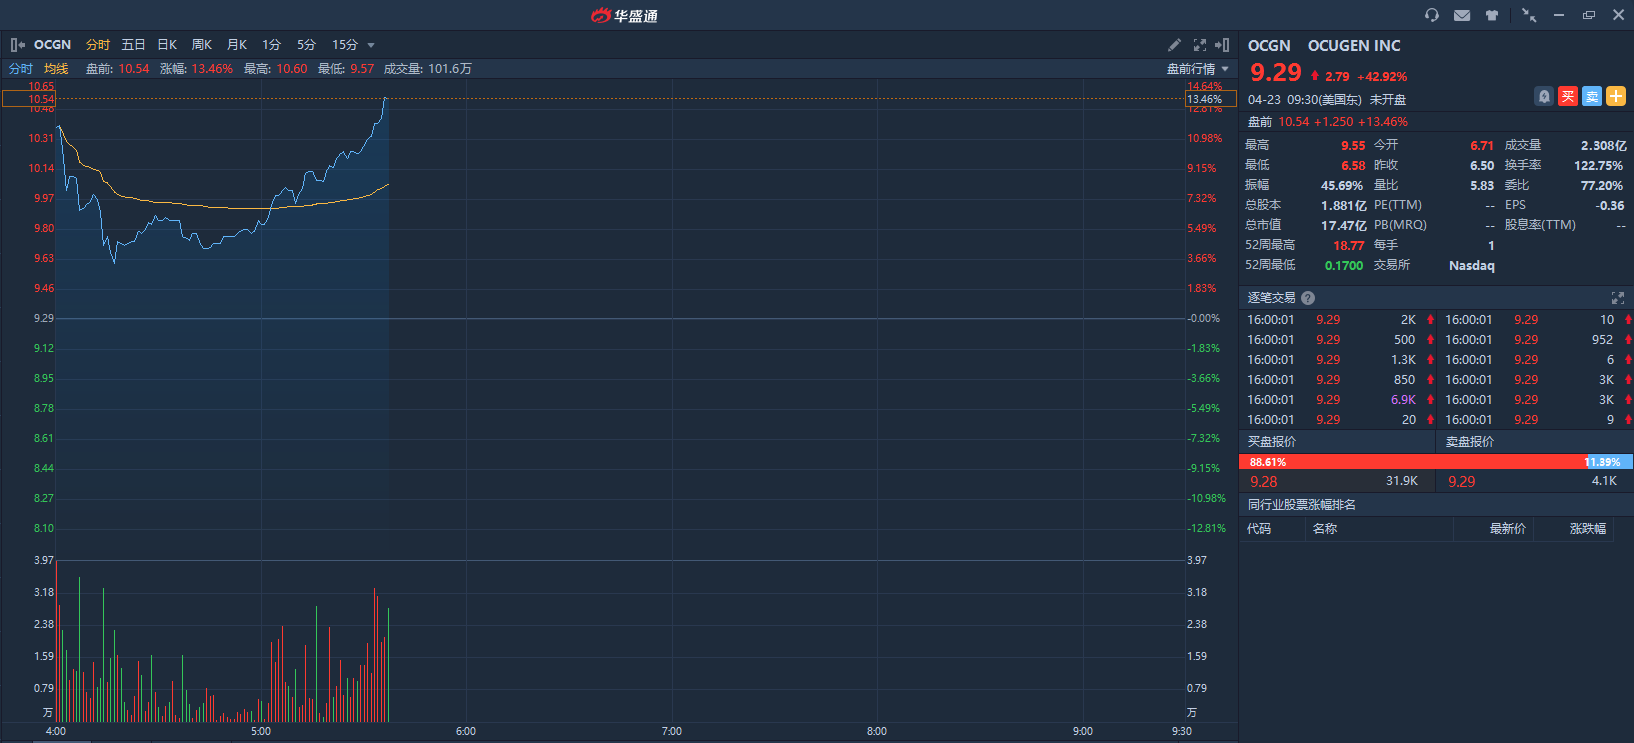
Task: Select the trade row with volume 6.9K
Action: click(1340, 400)
